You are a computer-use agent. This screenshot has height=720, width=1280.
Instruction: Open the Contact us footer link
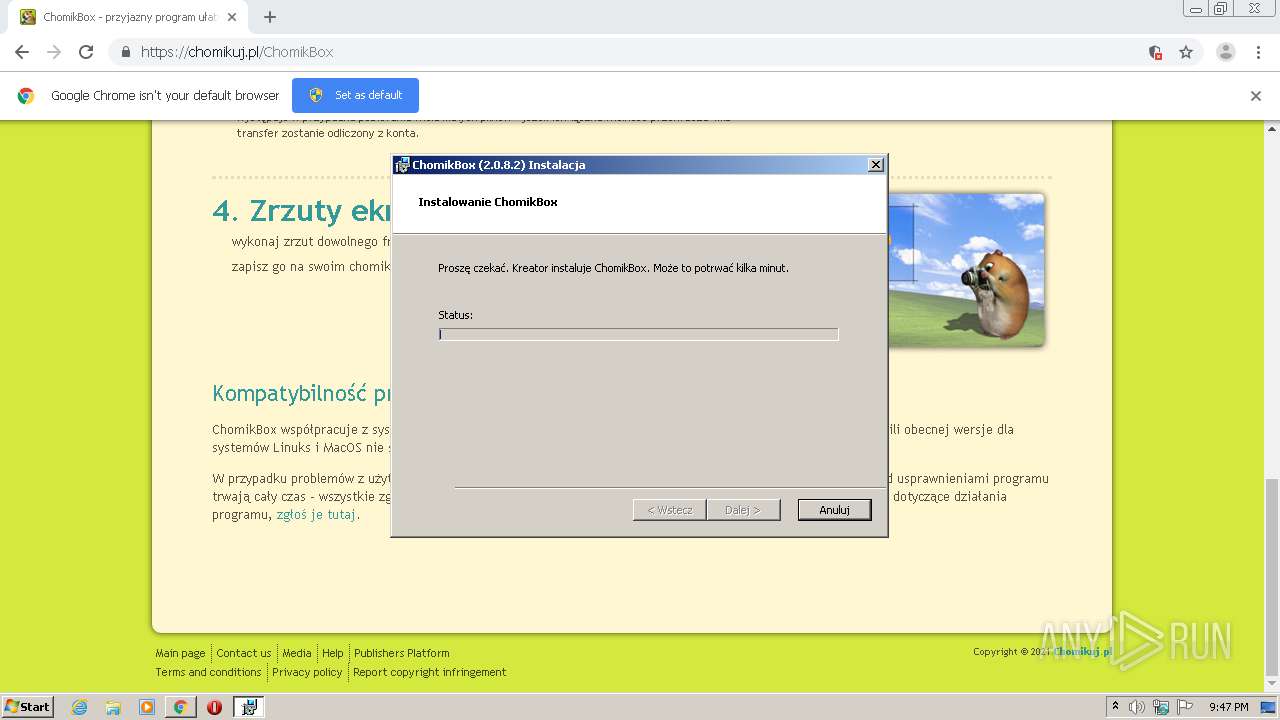tap(244, 653)
